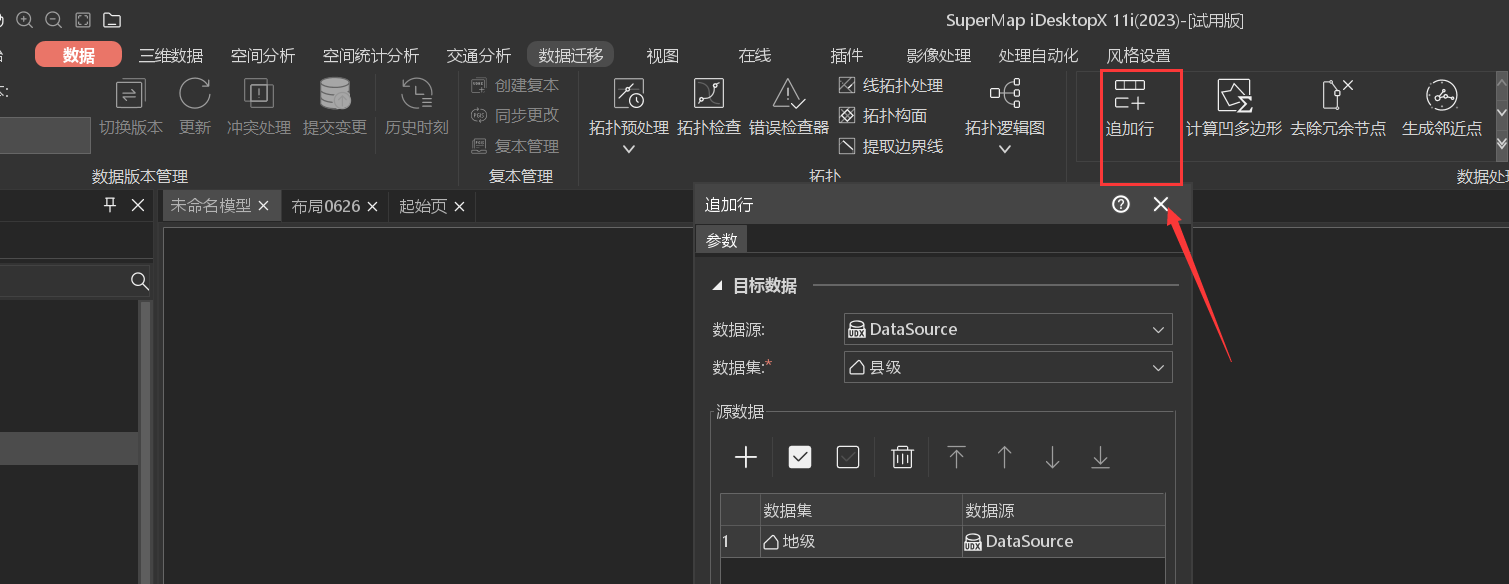Click the select-all checkbox icon in source toolbar
Viewport: 1509px width, 584px height.
tap(800, 457)
